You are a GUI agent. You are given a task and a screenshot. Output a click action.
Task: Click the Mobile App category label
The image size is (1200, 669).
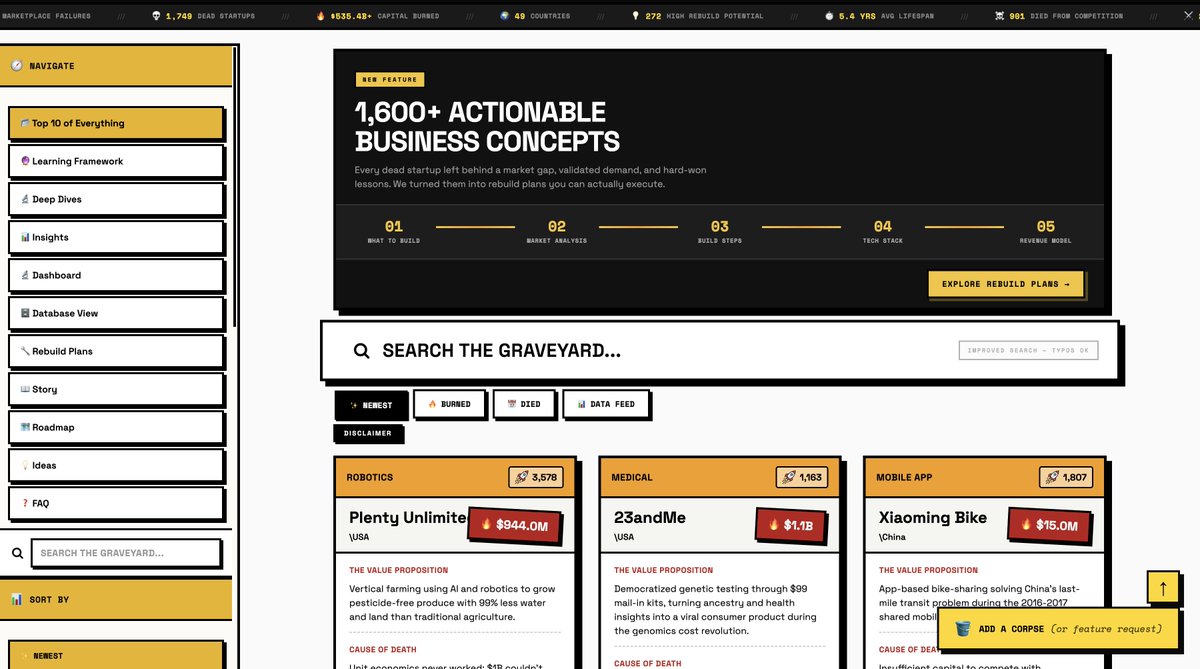[904, 478]
